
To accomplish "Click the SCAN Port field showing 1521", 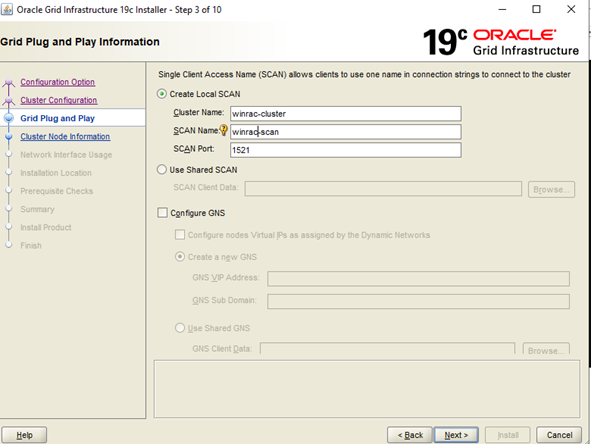I will click(346, 150).
